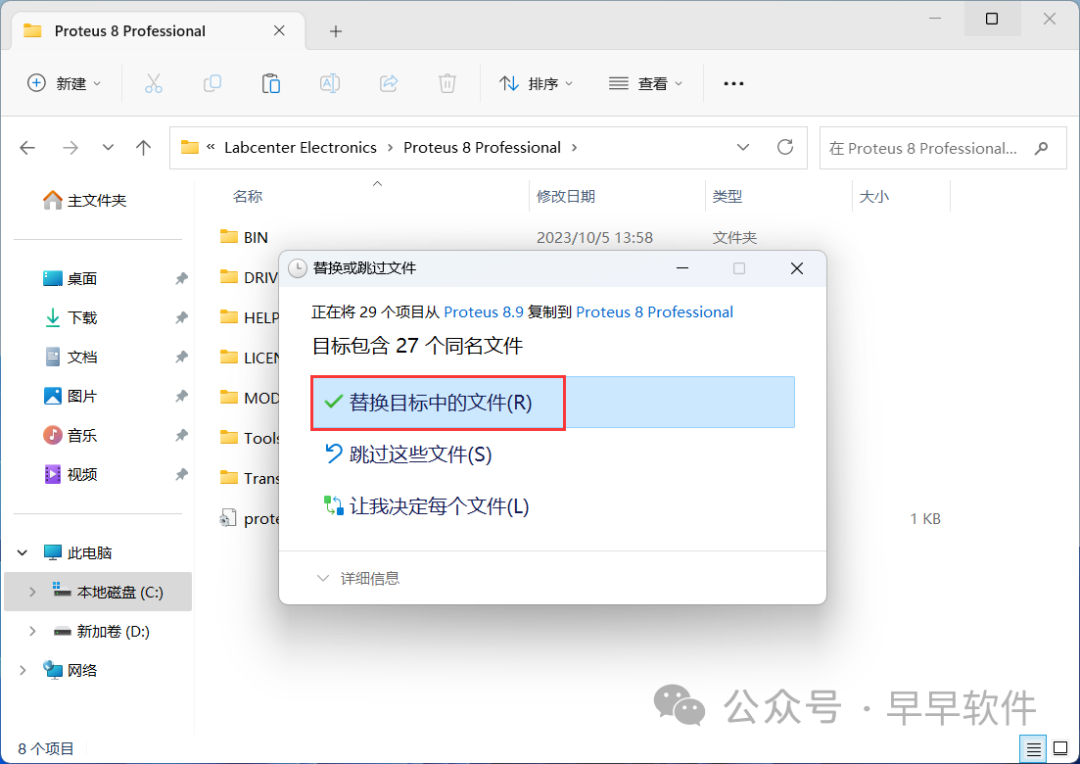Click the Delete trash bin icon
The image size is (1080, 764).
pyautogui.click(x=447, y=84)
